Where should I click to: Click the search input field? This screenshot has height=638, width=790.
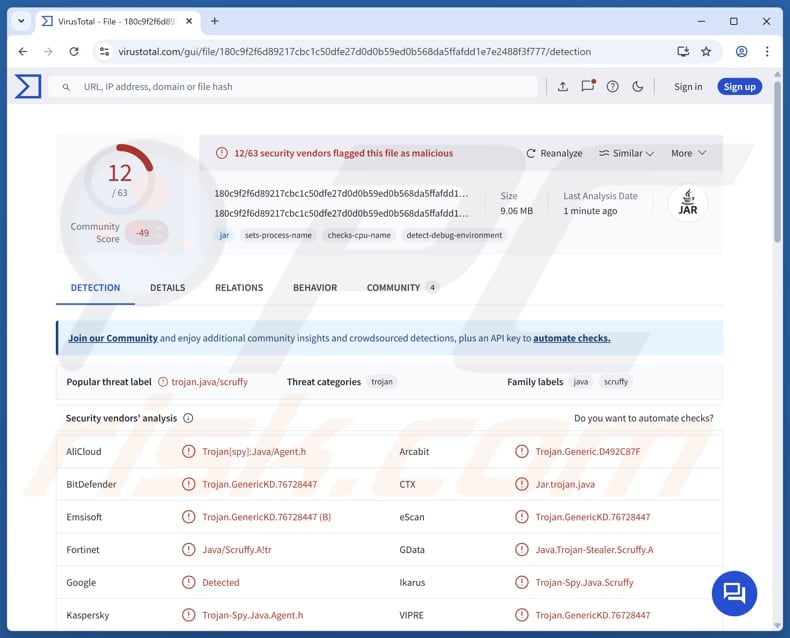point(293,87)
